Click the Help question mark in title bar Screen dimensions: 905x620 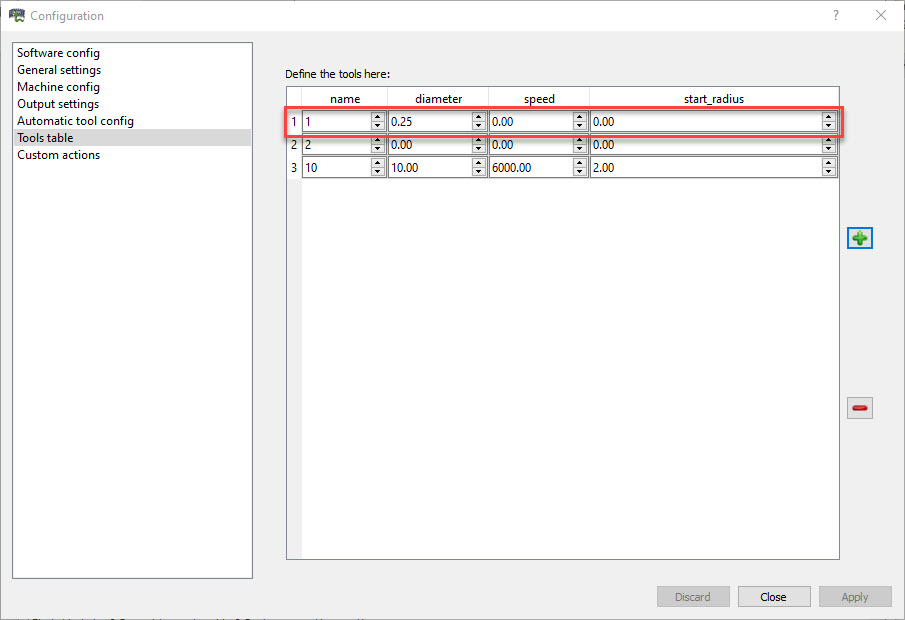tap(835, 15)
